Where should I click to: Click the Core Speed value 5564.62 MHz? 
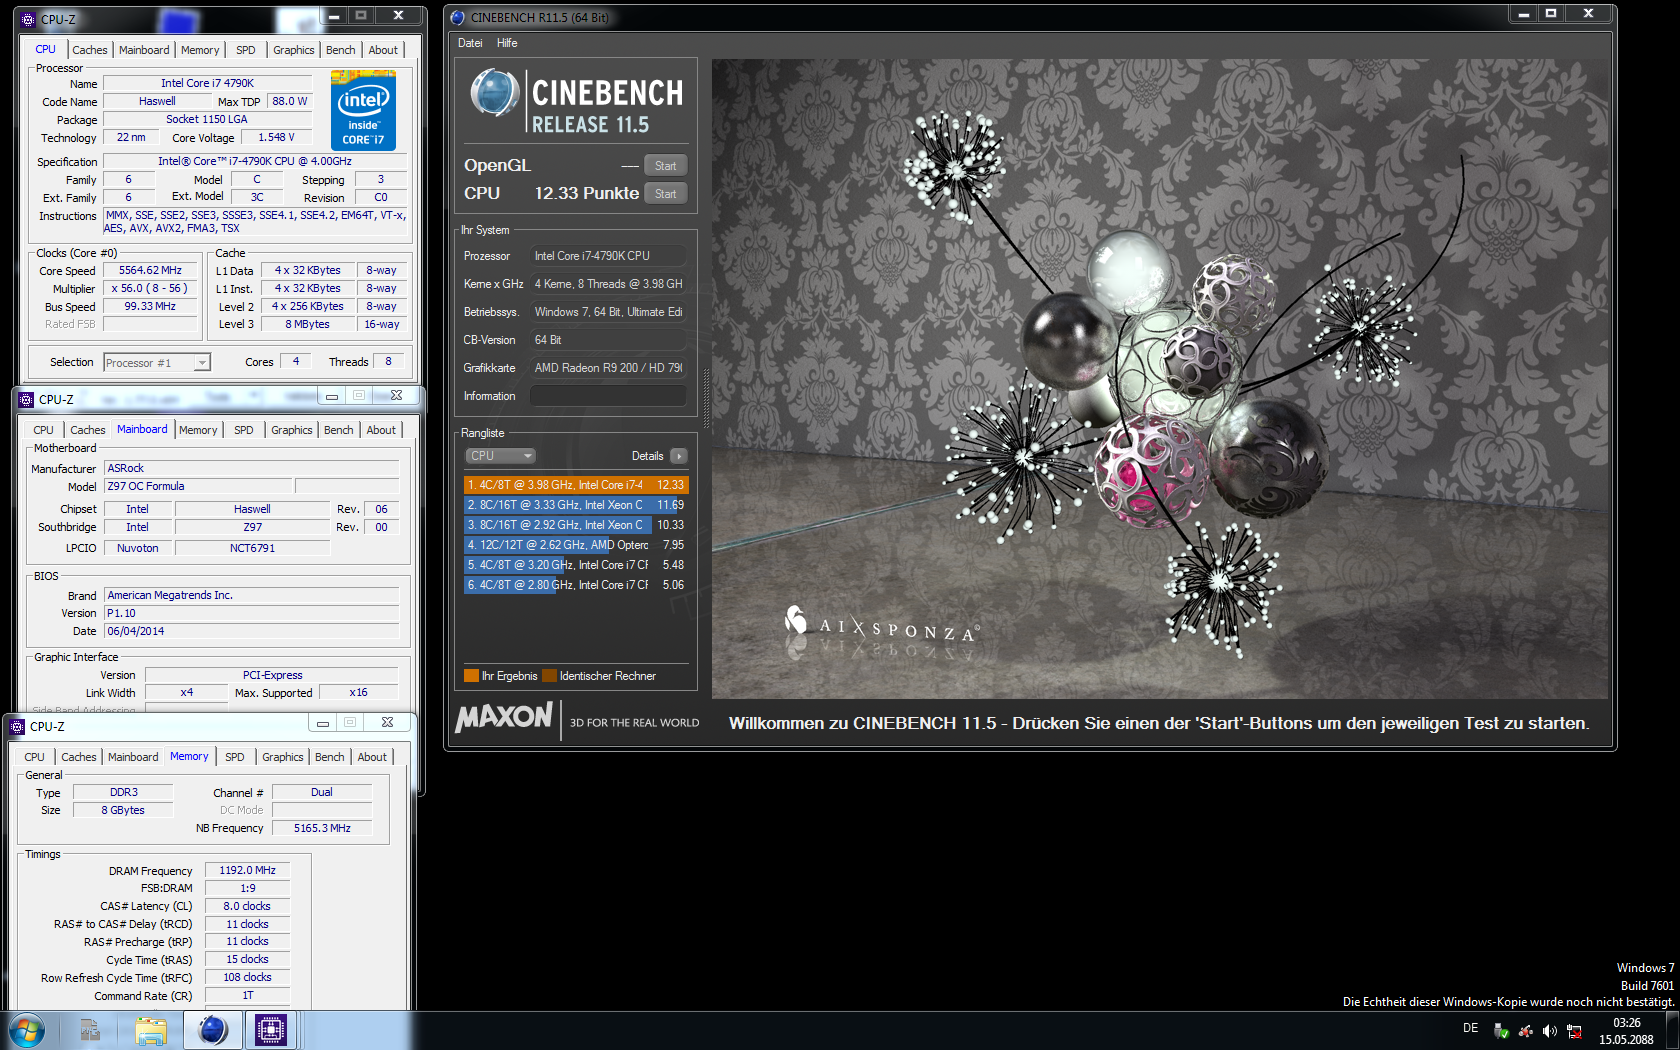[x=150, y=270]
